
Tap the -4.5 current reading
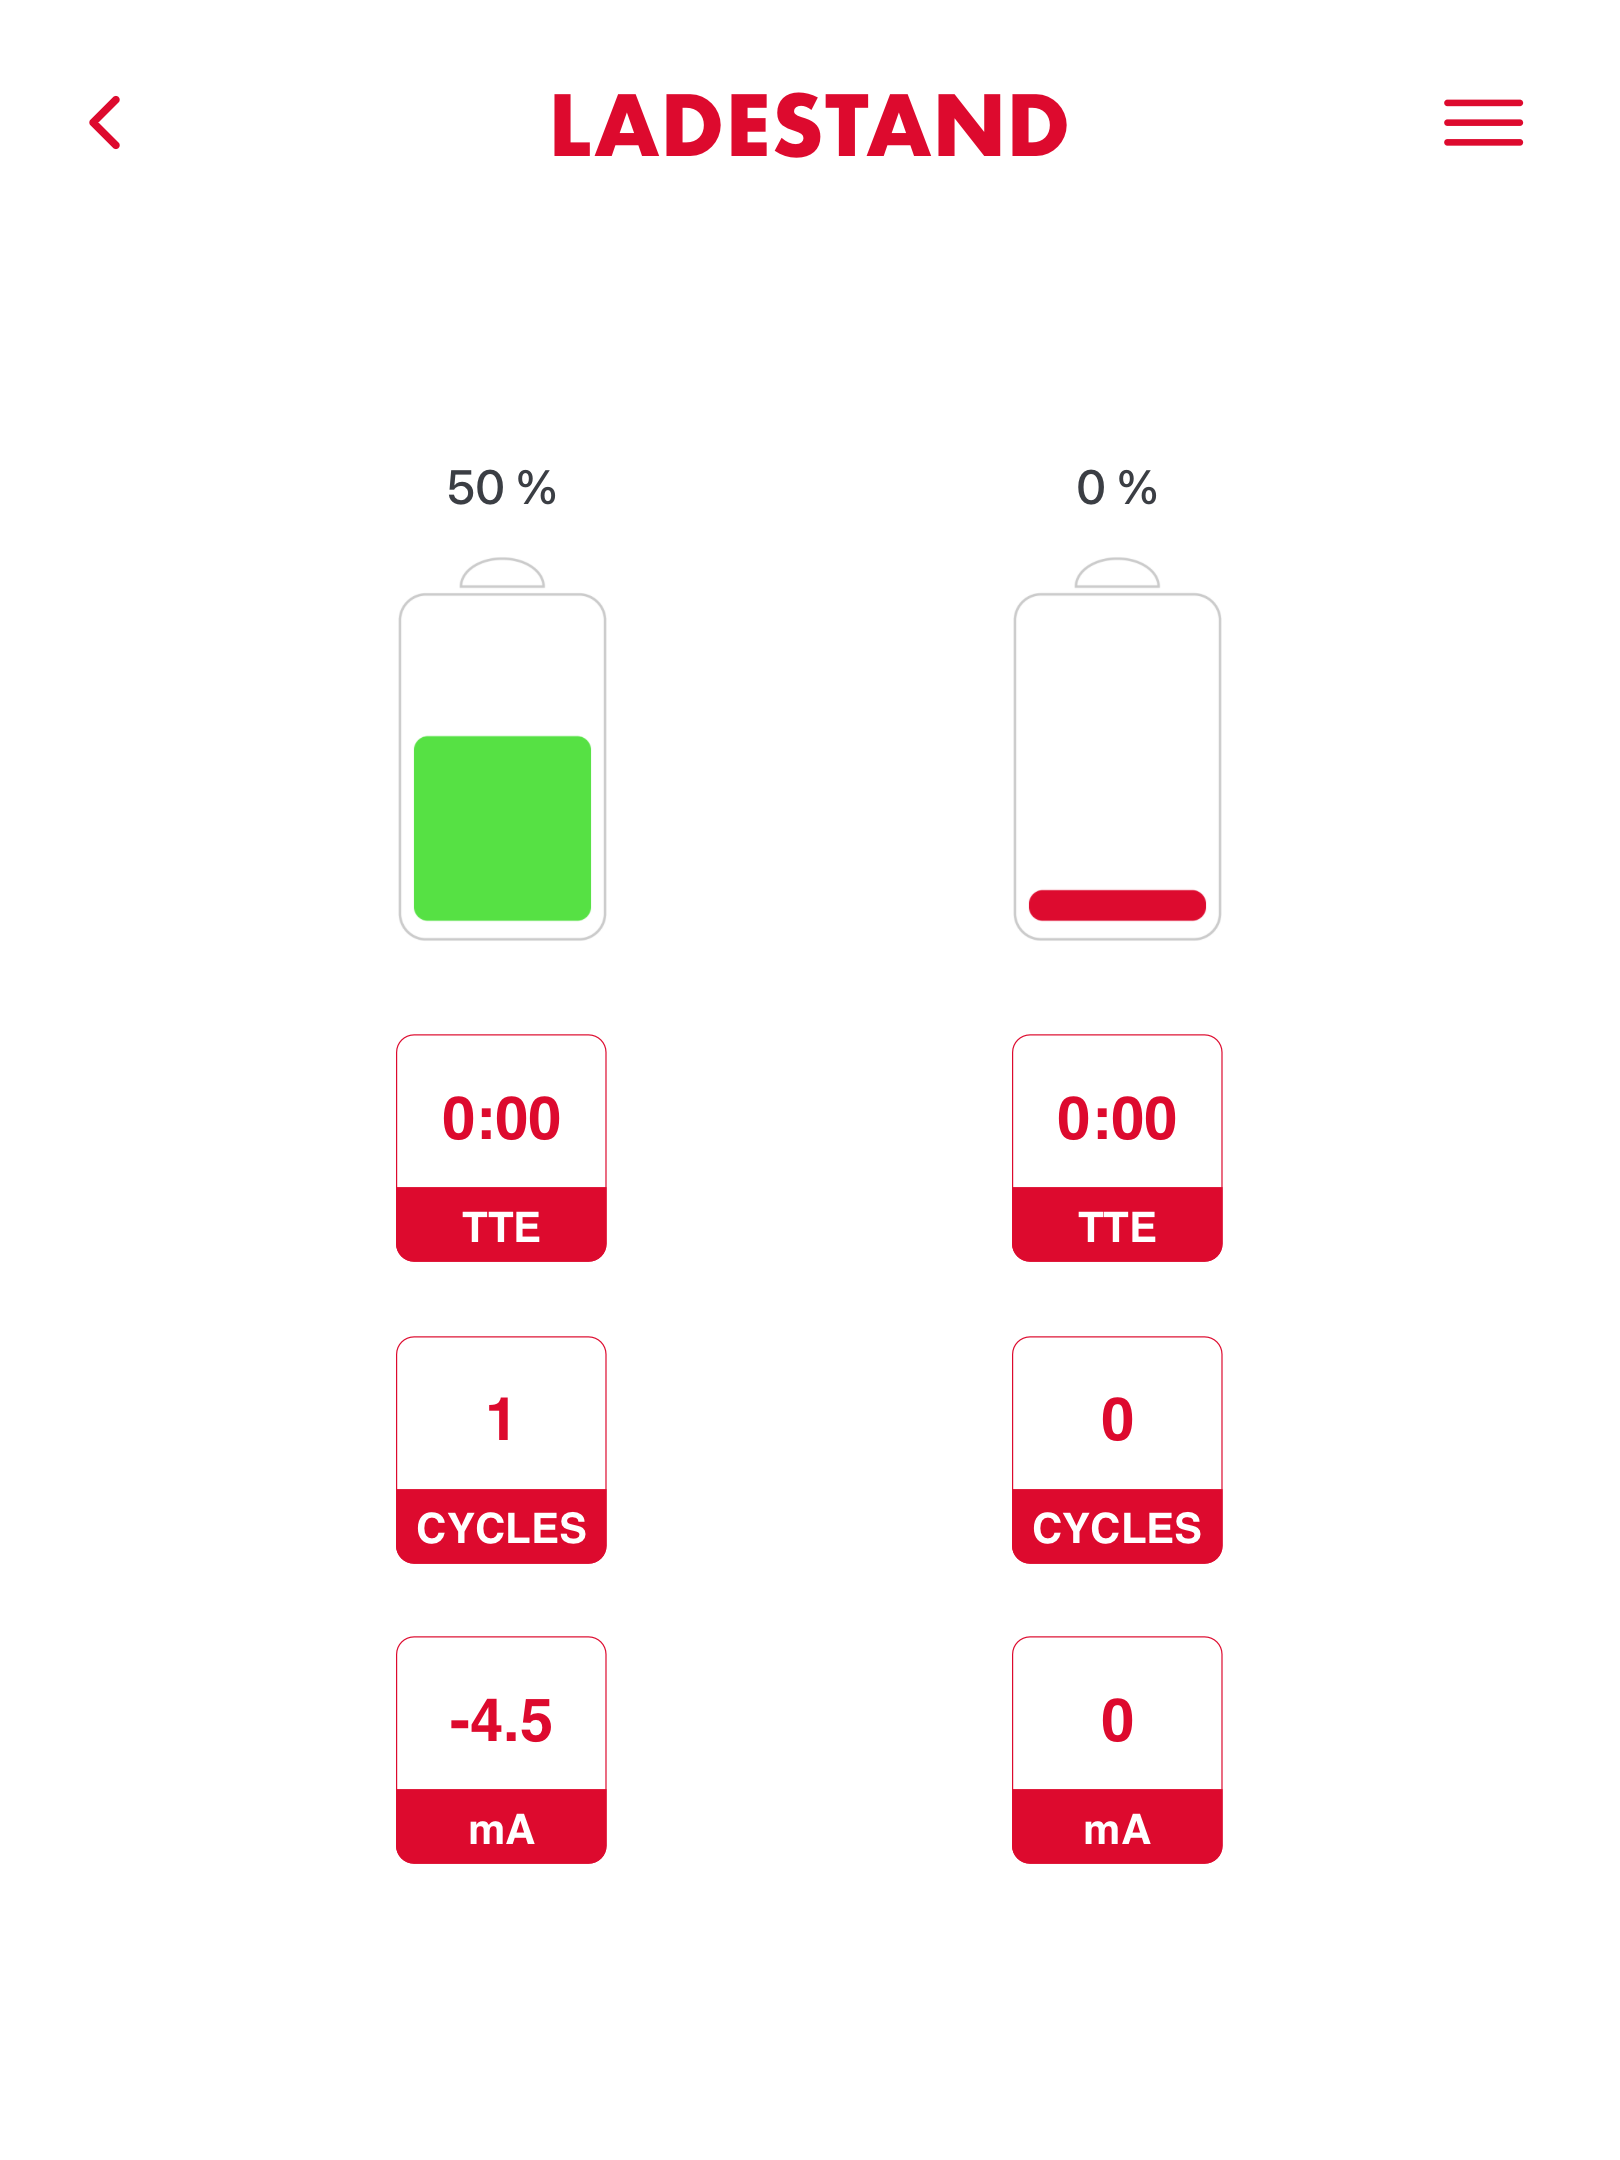coord(501,1720)
